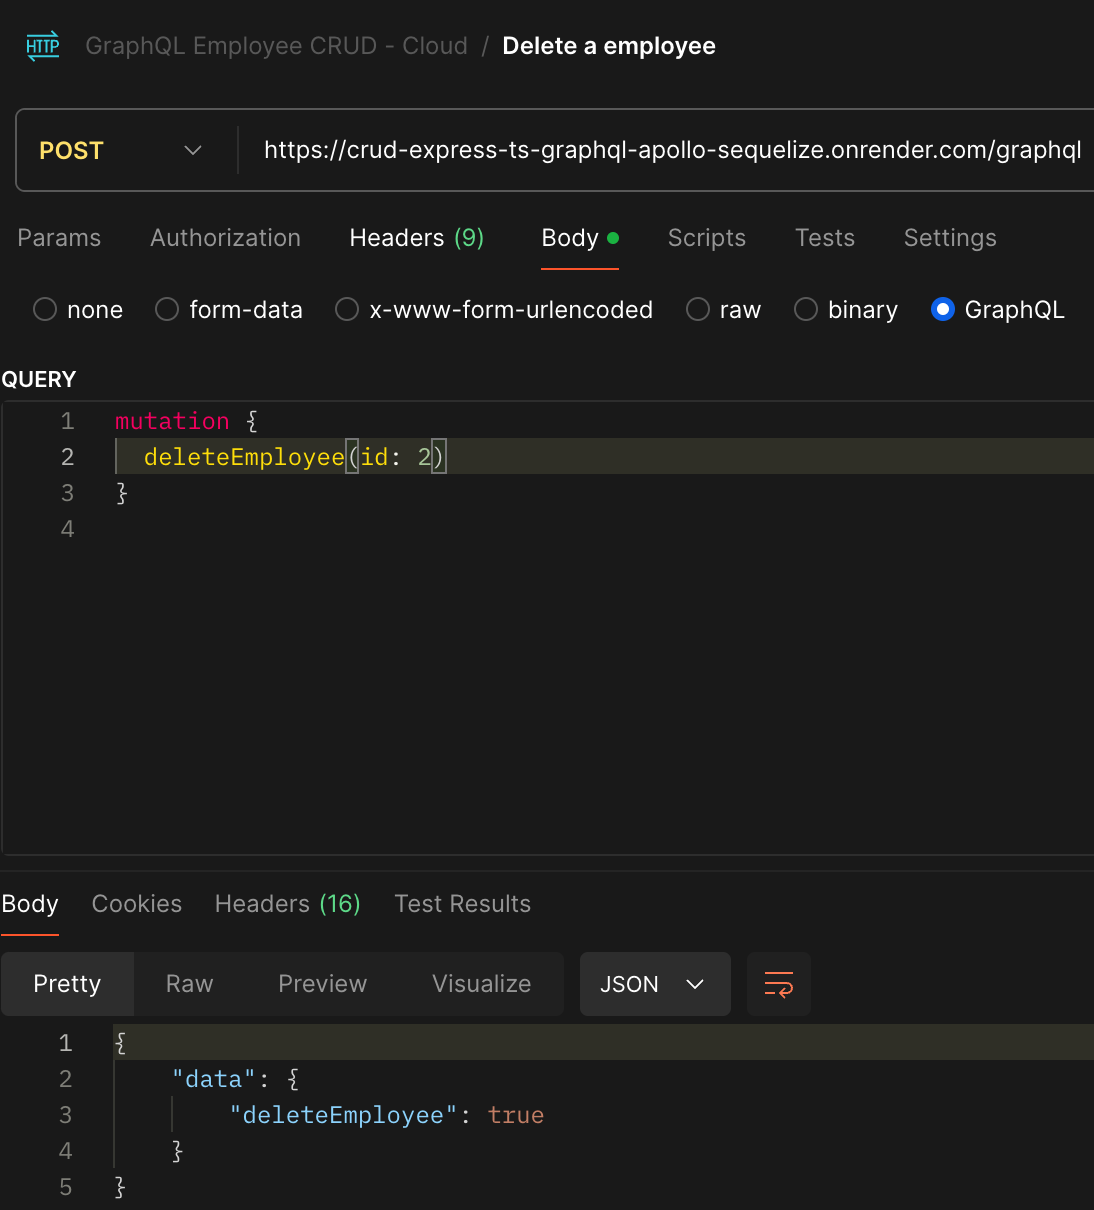1094x1210 pixels.
Task: Click the "data" key in response
Action: coord(214,1079)
